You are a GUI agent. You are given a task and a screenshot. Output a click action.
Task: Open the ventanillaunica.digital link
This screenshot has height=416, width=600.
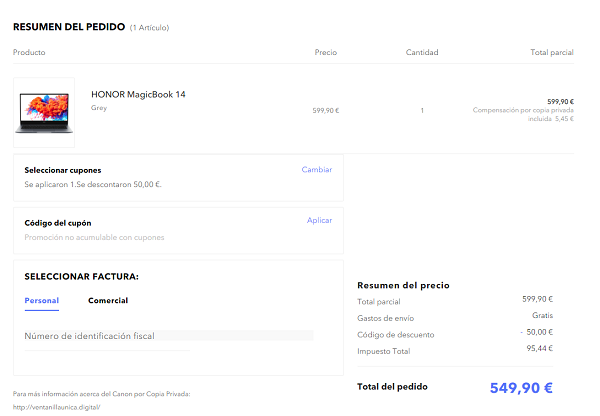57,407
